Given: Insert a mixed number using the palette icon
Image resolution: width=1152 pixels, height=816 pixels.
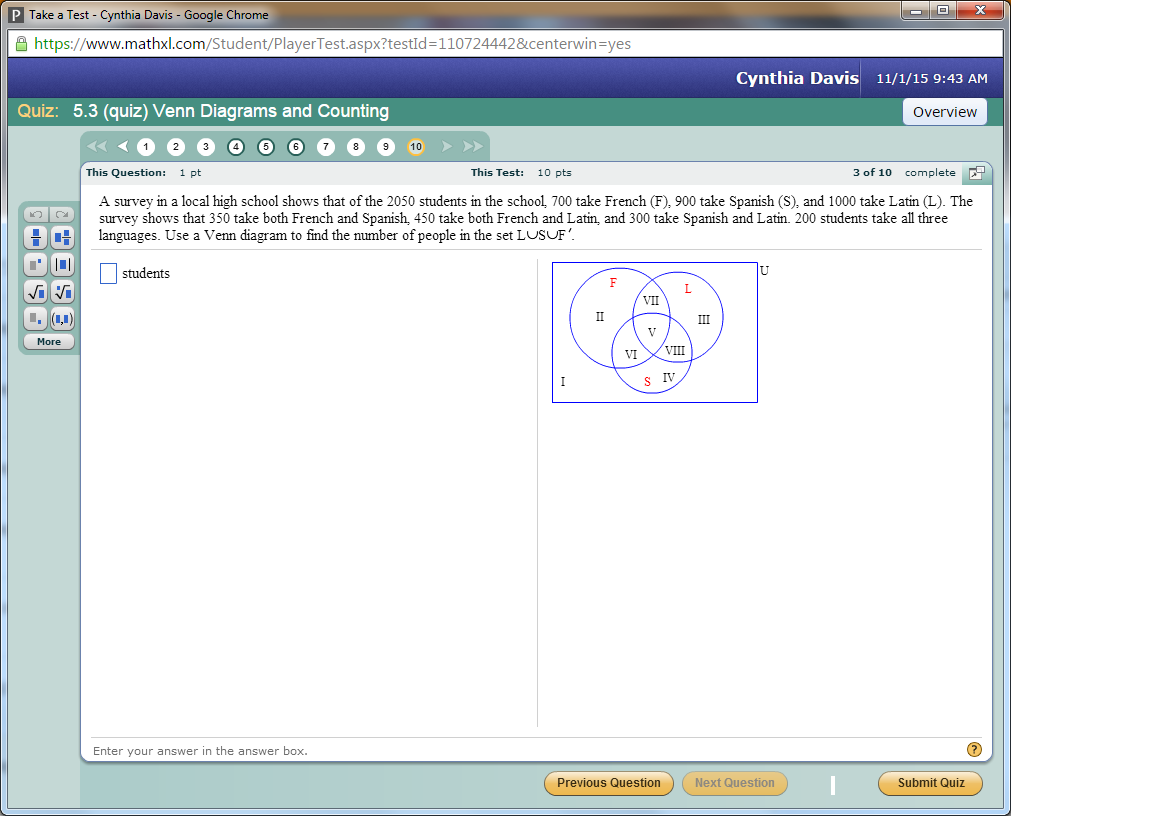Looking at the screenshot, I should click(x=61, y=237).
